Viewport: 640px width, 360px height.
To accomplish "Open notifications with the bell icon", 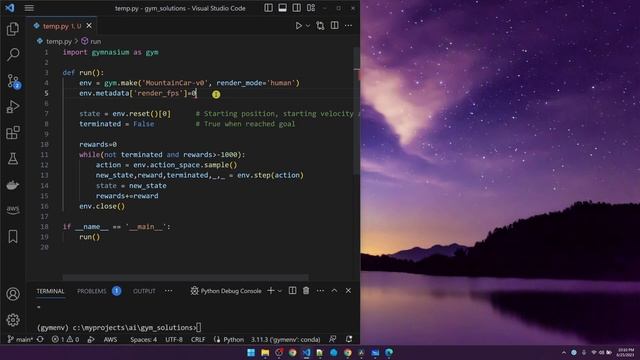I will pyautogui.click(x=349, y=339).
